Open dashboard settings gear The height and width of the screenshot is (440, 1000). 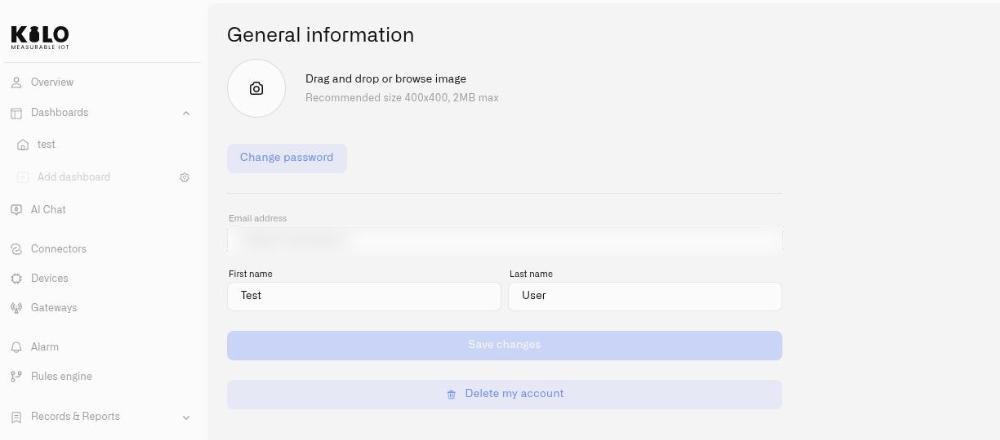click(184, 178)
